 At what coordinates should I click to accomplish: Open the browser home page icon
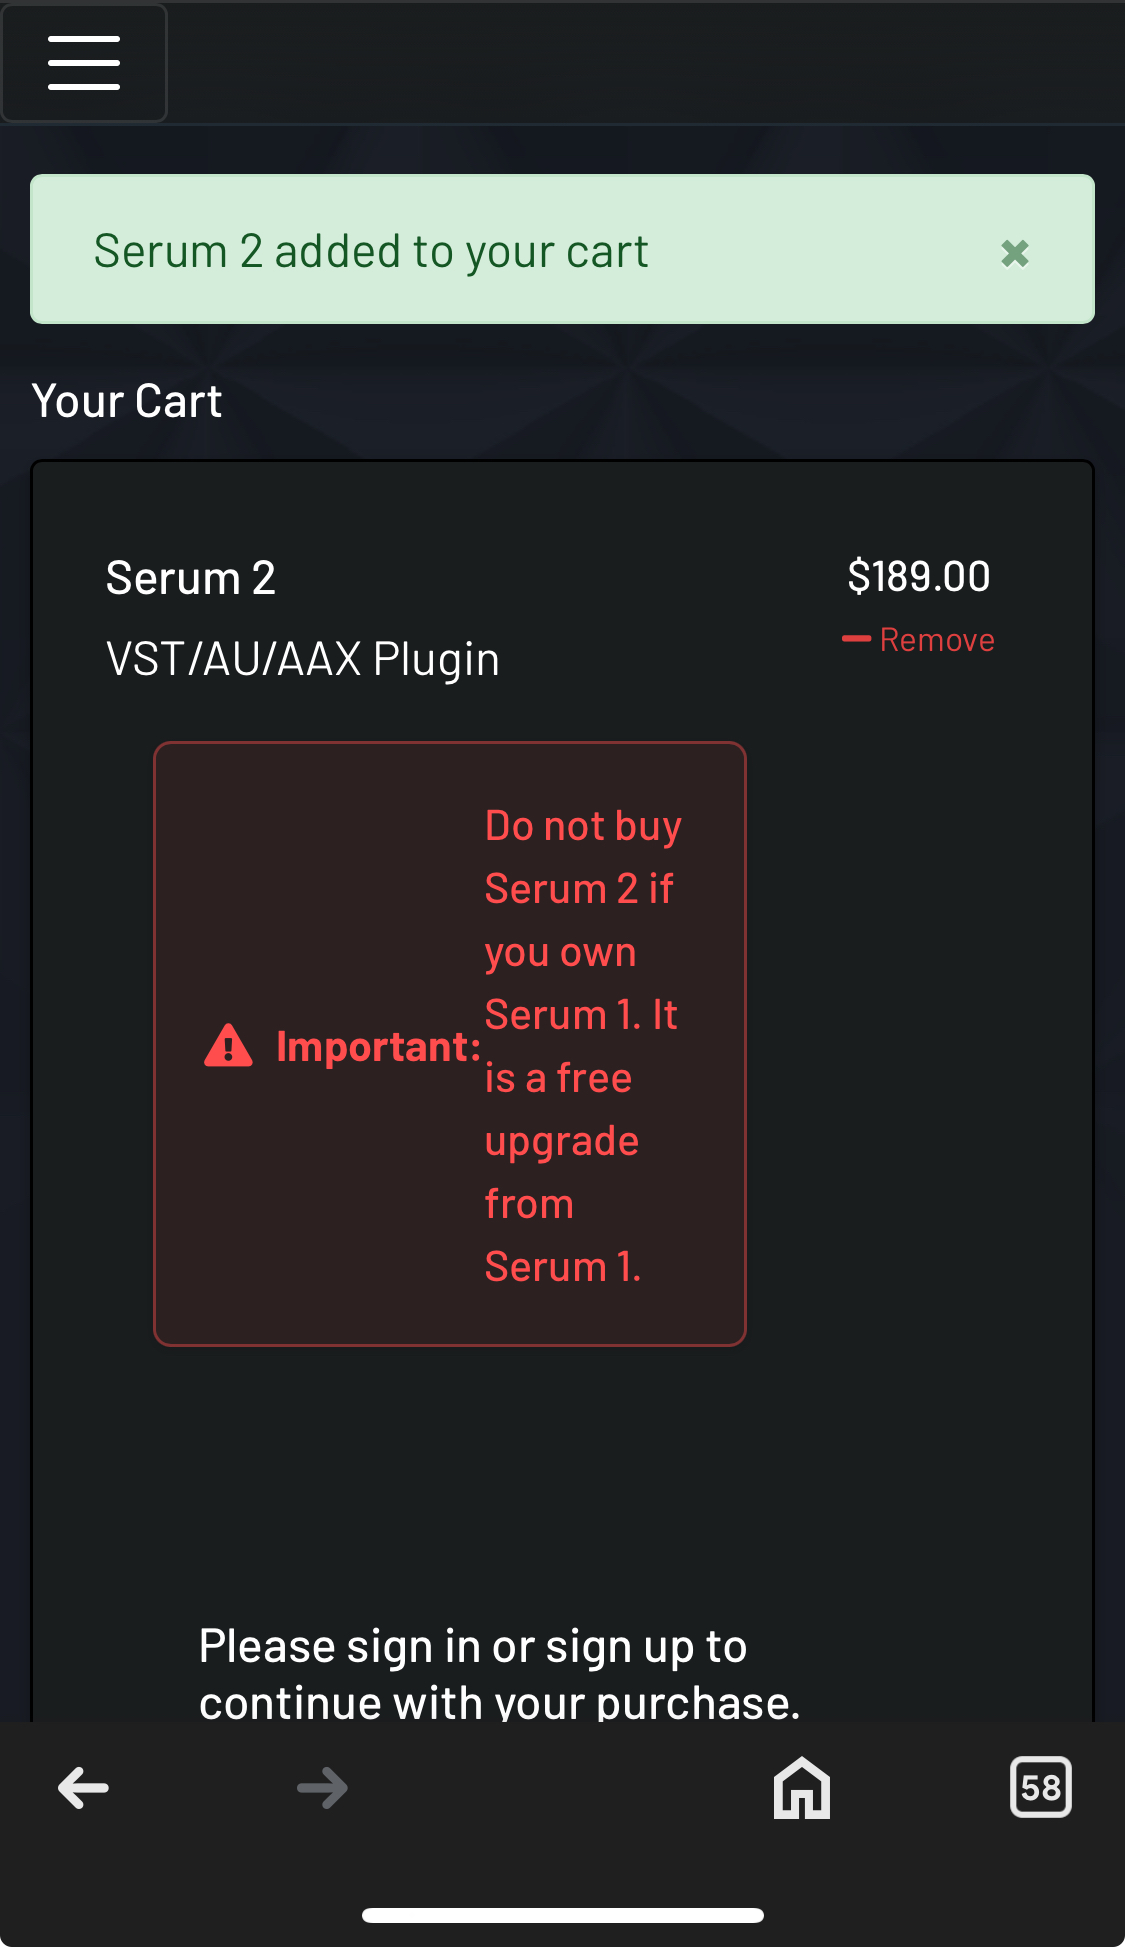(802, 1787)
